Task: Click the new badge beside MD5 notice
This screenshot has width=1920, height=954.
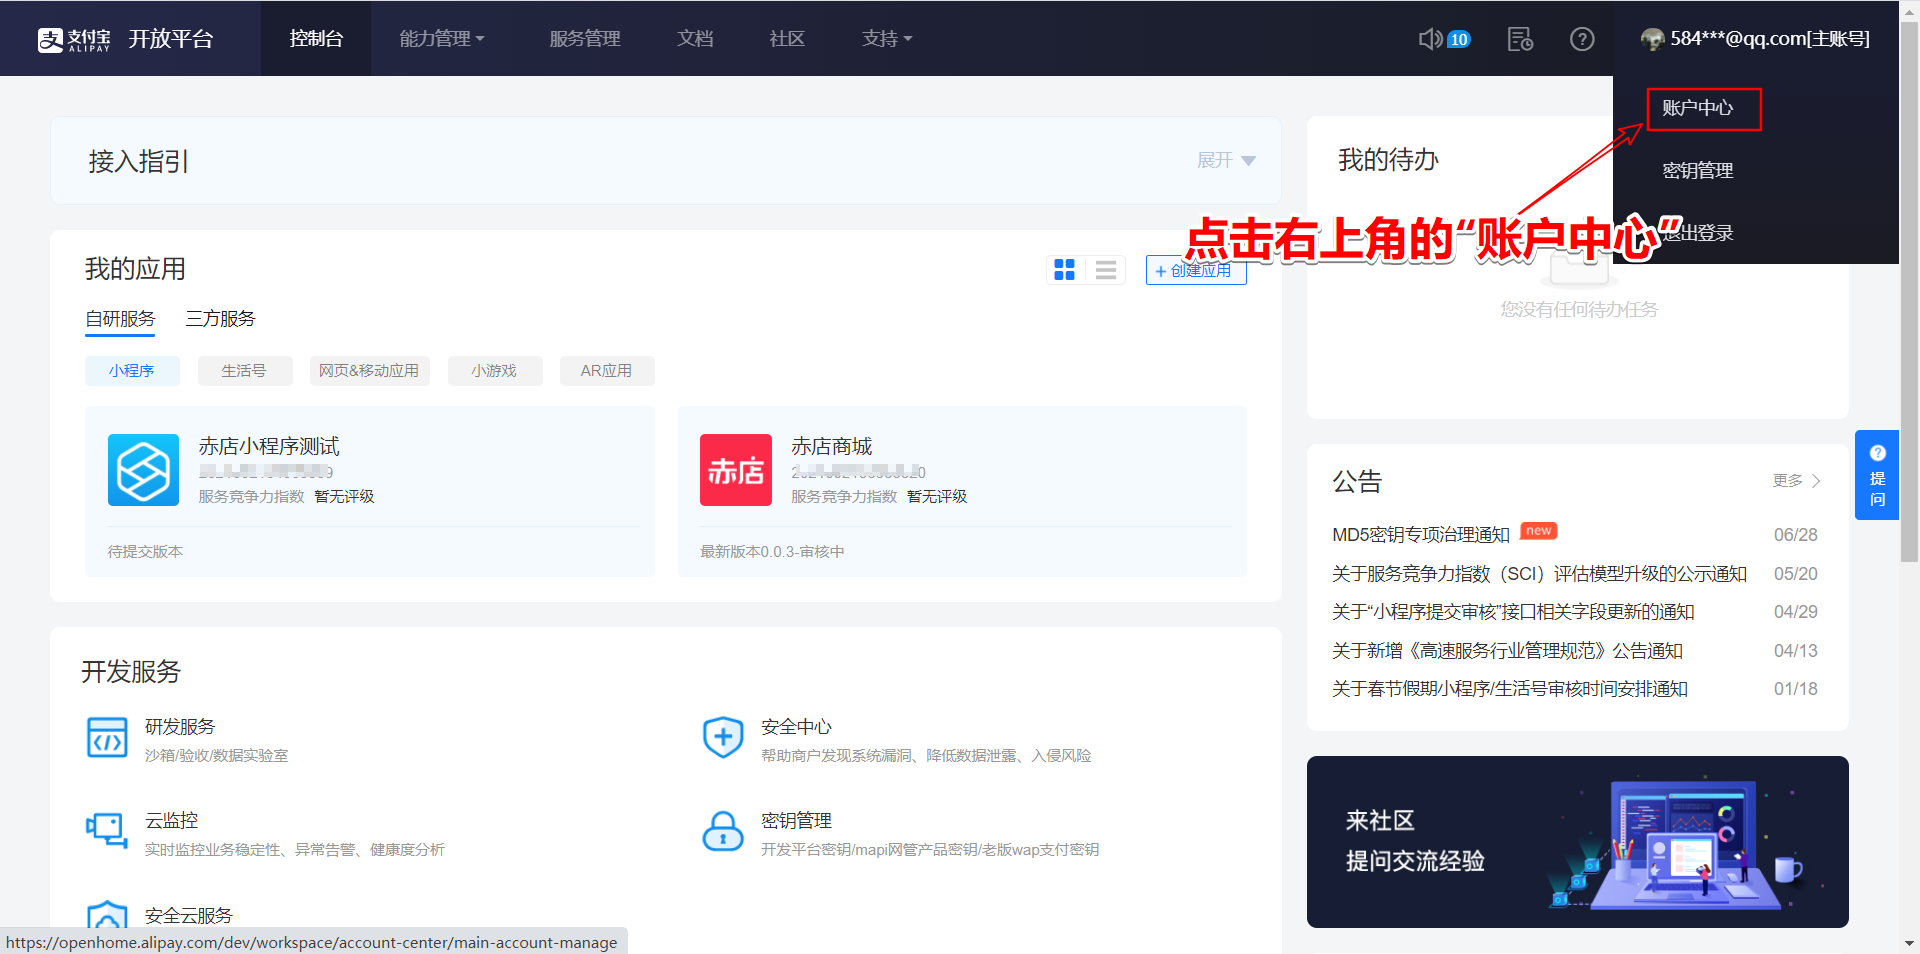Action: pyautogui.click(x=1539, y=531)
